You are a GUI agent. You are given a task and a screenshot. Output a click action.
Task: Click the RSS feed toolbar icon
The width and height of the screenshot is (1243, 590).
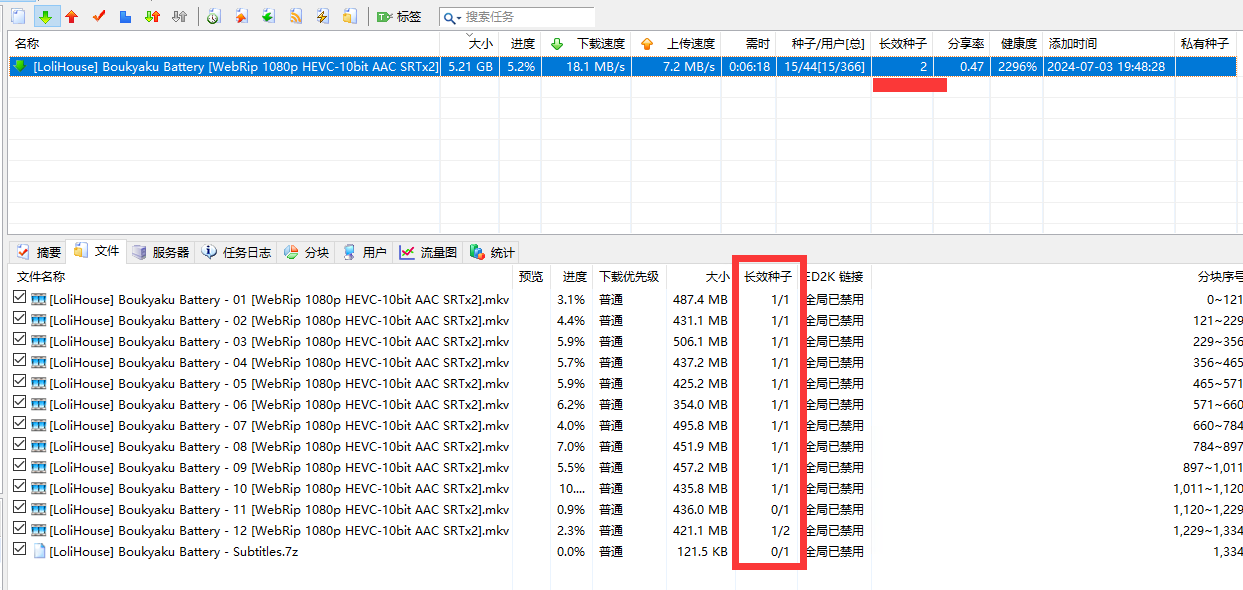296,17
